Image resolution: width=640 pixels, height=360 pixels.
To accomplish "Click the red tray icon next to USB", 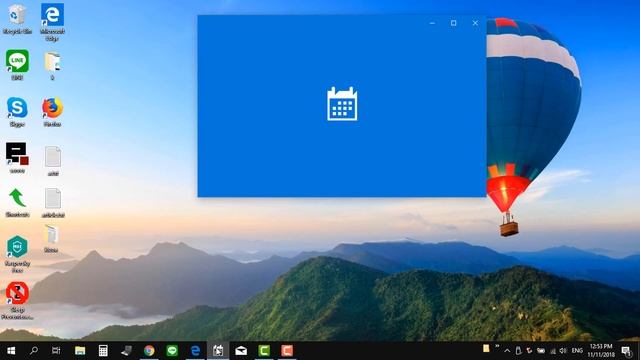I will (529, 351).
